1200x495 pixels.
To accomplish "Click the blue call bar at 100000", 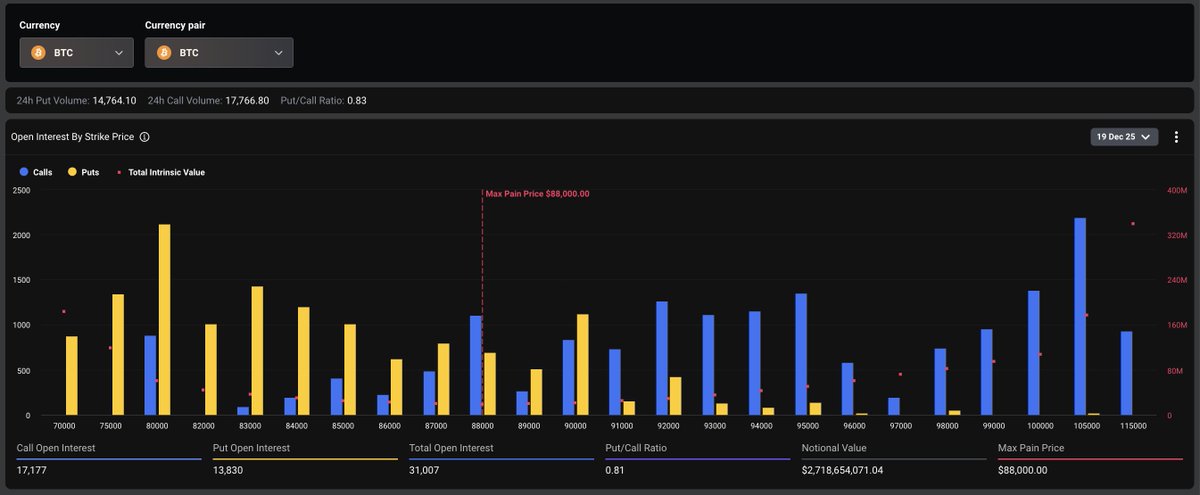I will pos(1034,353).
